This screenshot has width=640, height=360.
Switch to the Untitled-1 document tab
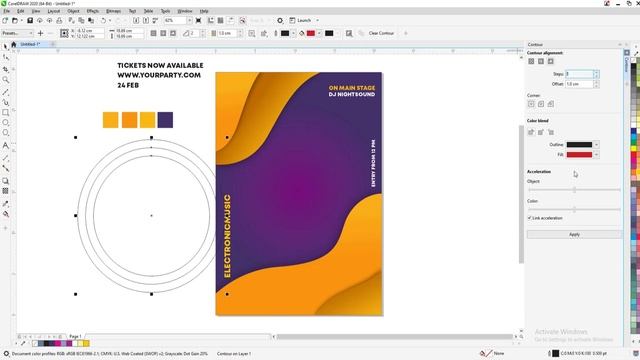pyautogui.click(x=30, y=44)
